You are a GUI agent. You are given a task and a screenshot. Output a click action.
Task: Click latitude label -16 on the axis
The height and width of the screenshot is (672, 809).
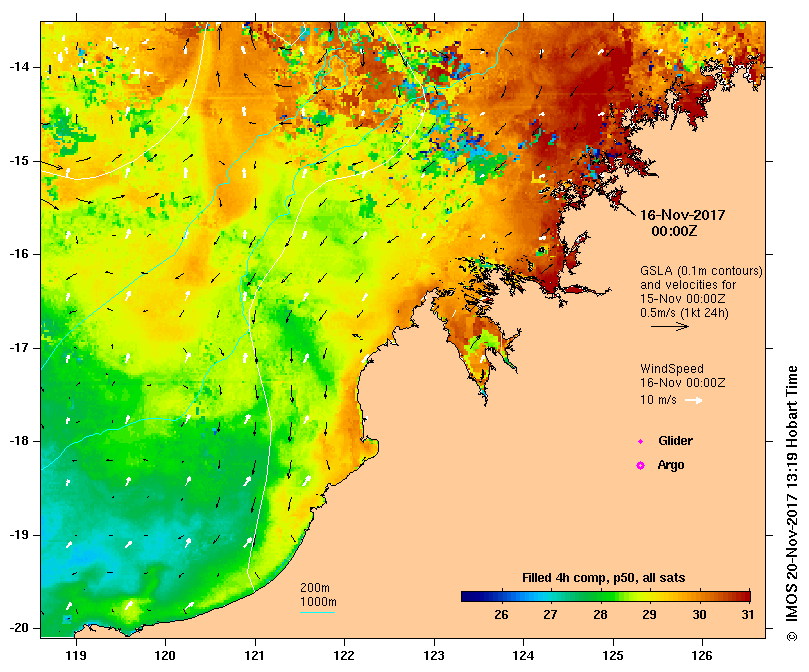pyautogui.click(x=20, y=254)
